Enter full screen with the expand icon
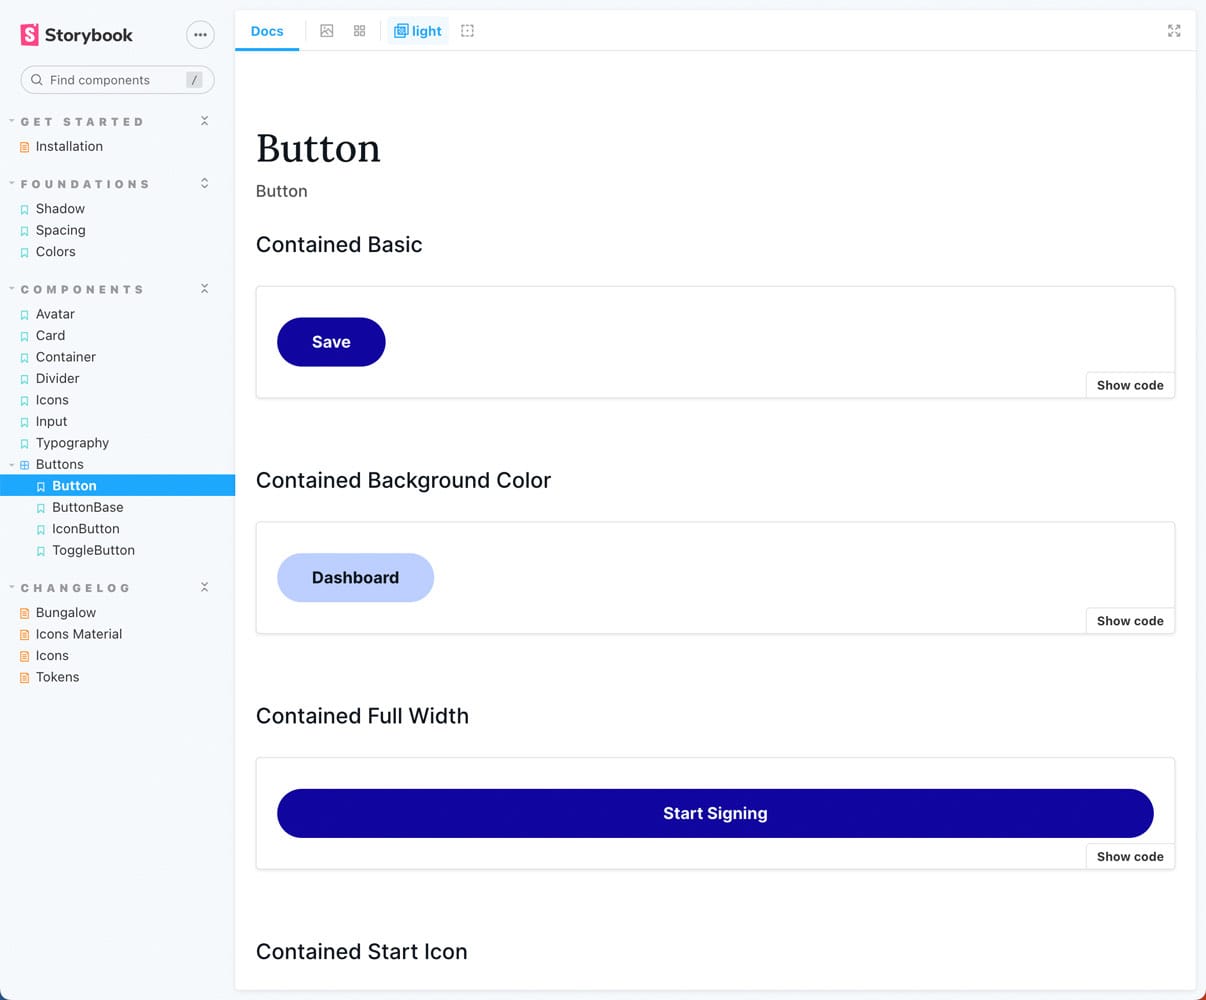Image resolution: width=1206 pixels, height=1000 pixels. pos(1174,31)
